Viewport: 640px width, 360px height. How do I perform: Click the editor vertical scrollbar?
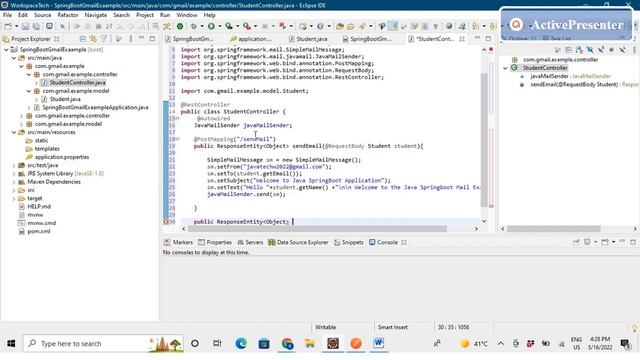pos(484,139)
